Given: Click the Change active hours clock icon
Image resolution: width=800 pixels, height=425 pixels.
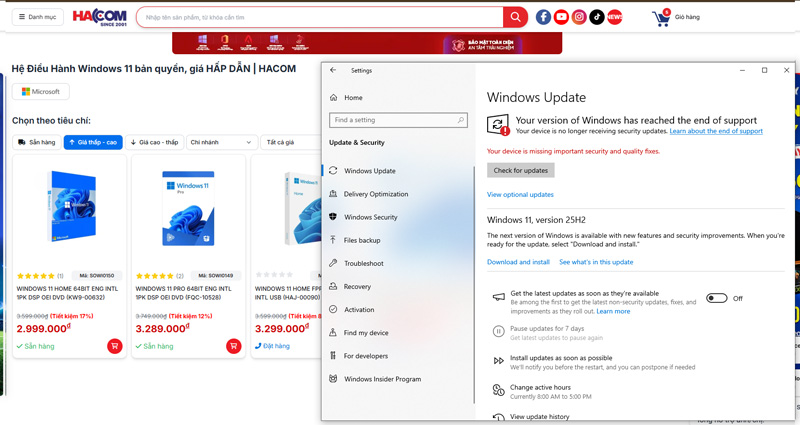Looking at the screenshot, I should 498,391.
